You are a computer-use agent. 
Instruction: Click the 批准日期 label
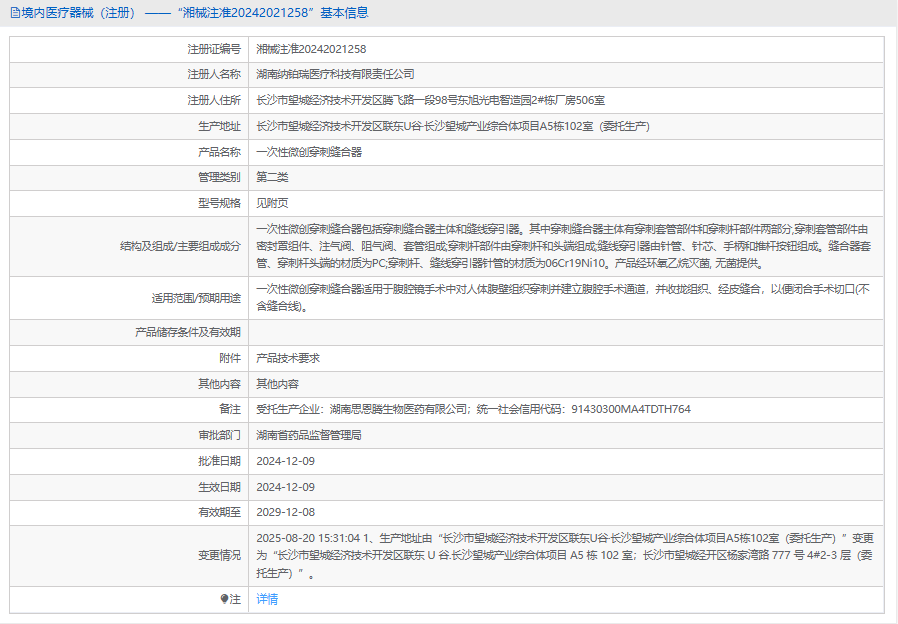click(219, 461)
